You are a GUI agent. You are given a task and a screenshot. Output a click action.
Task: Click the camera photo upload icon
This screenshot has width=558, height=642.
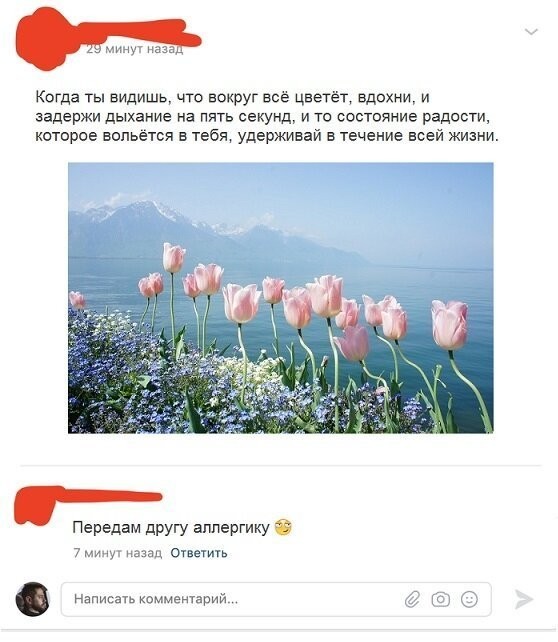click(x=441, y=599)
